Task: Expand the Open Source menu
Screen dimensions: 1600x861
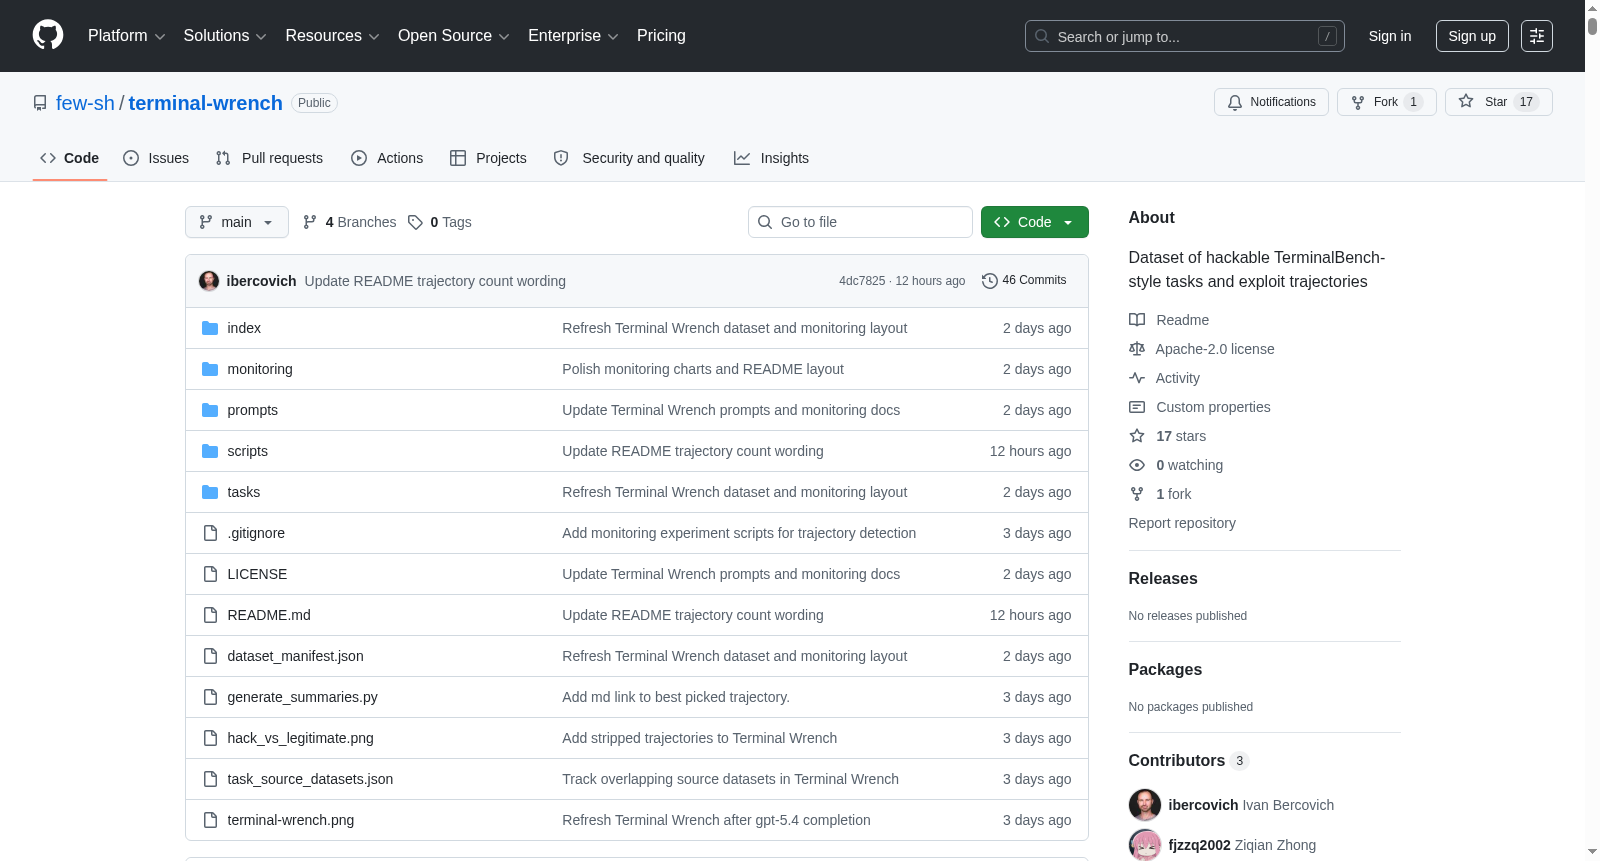Action: [454, 36]
